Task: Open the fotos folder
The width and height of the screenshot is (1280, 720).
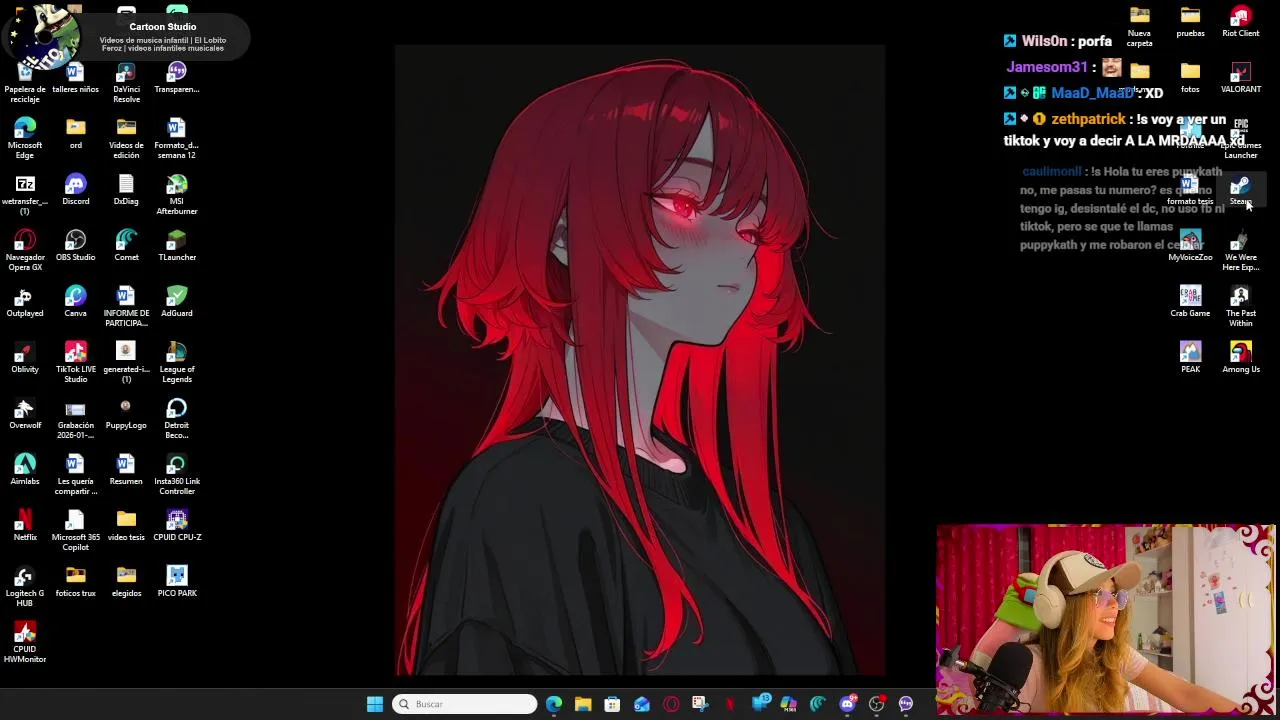Action: point(1190,77)
